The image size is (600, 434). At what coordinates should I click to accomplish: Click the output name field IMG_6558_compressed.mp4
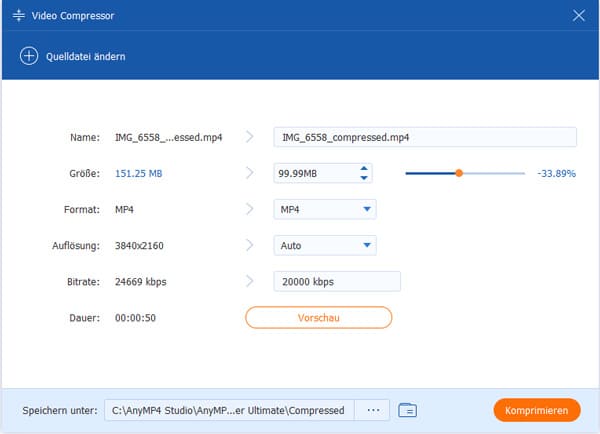point(425,137)
